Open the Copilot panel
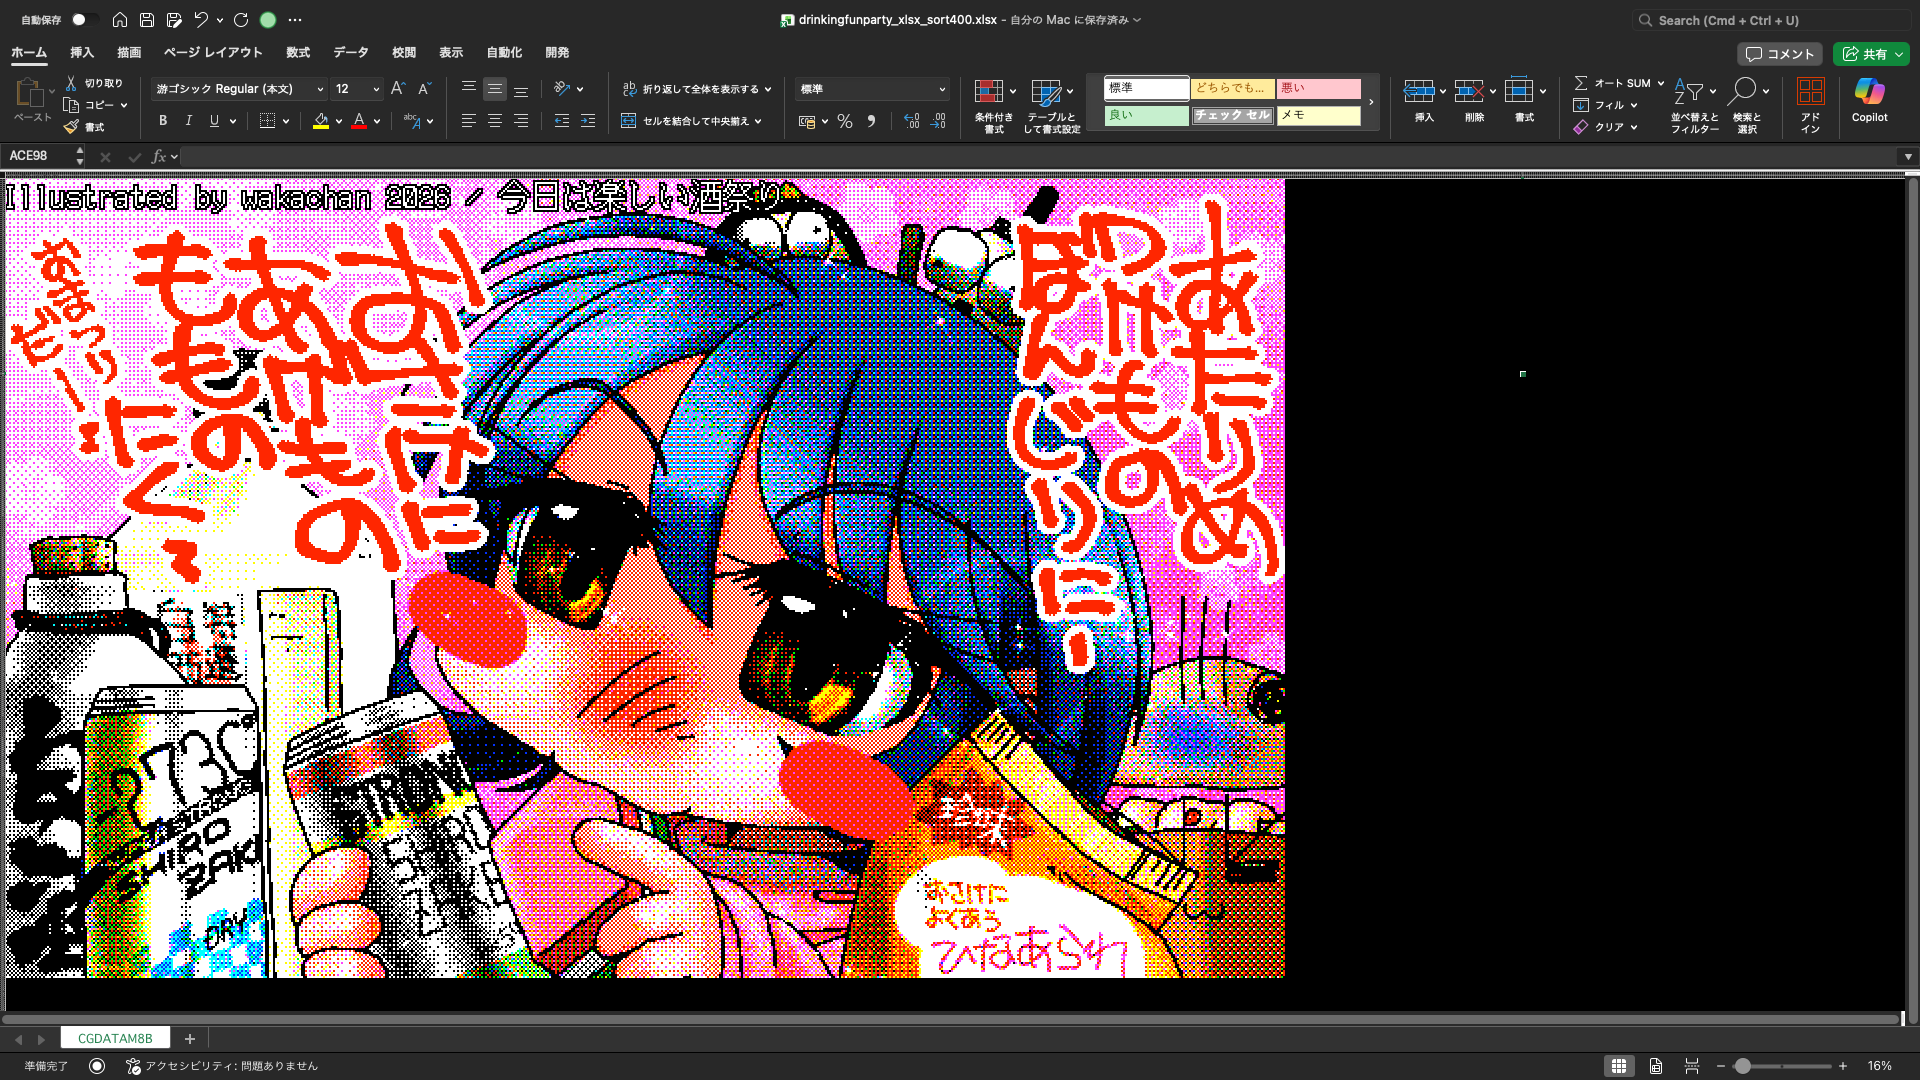This screenshot has width=1920, height=1080. 1869,99
